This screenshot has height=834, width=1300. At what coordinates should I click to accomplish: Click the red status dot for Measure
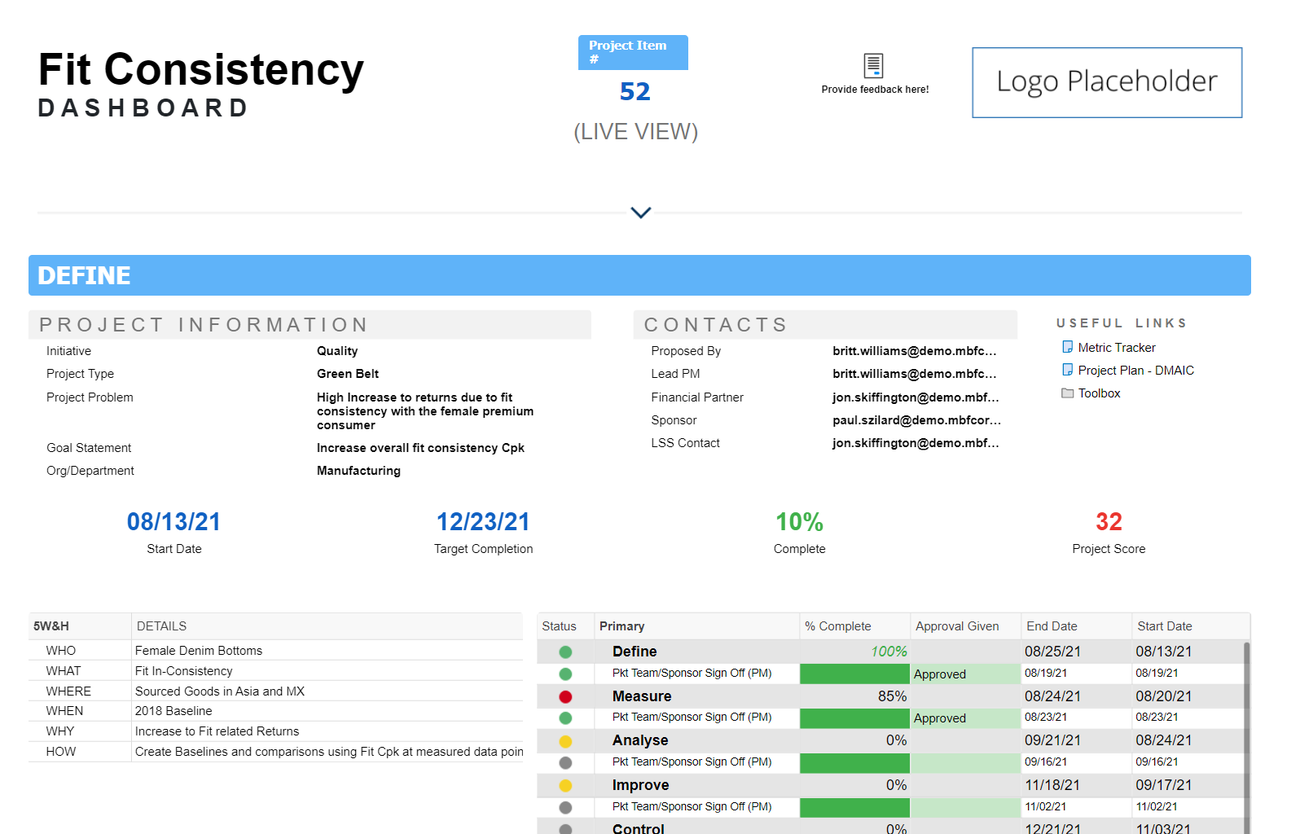pos(565,696)
